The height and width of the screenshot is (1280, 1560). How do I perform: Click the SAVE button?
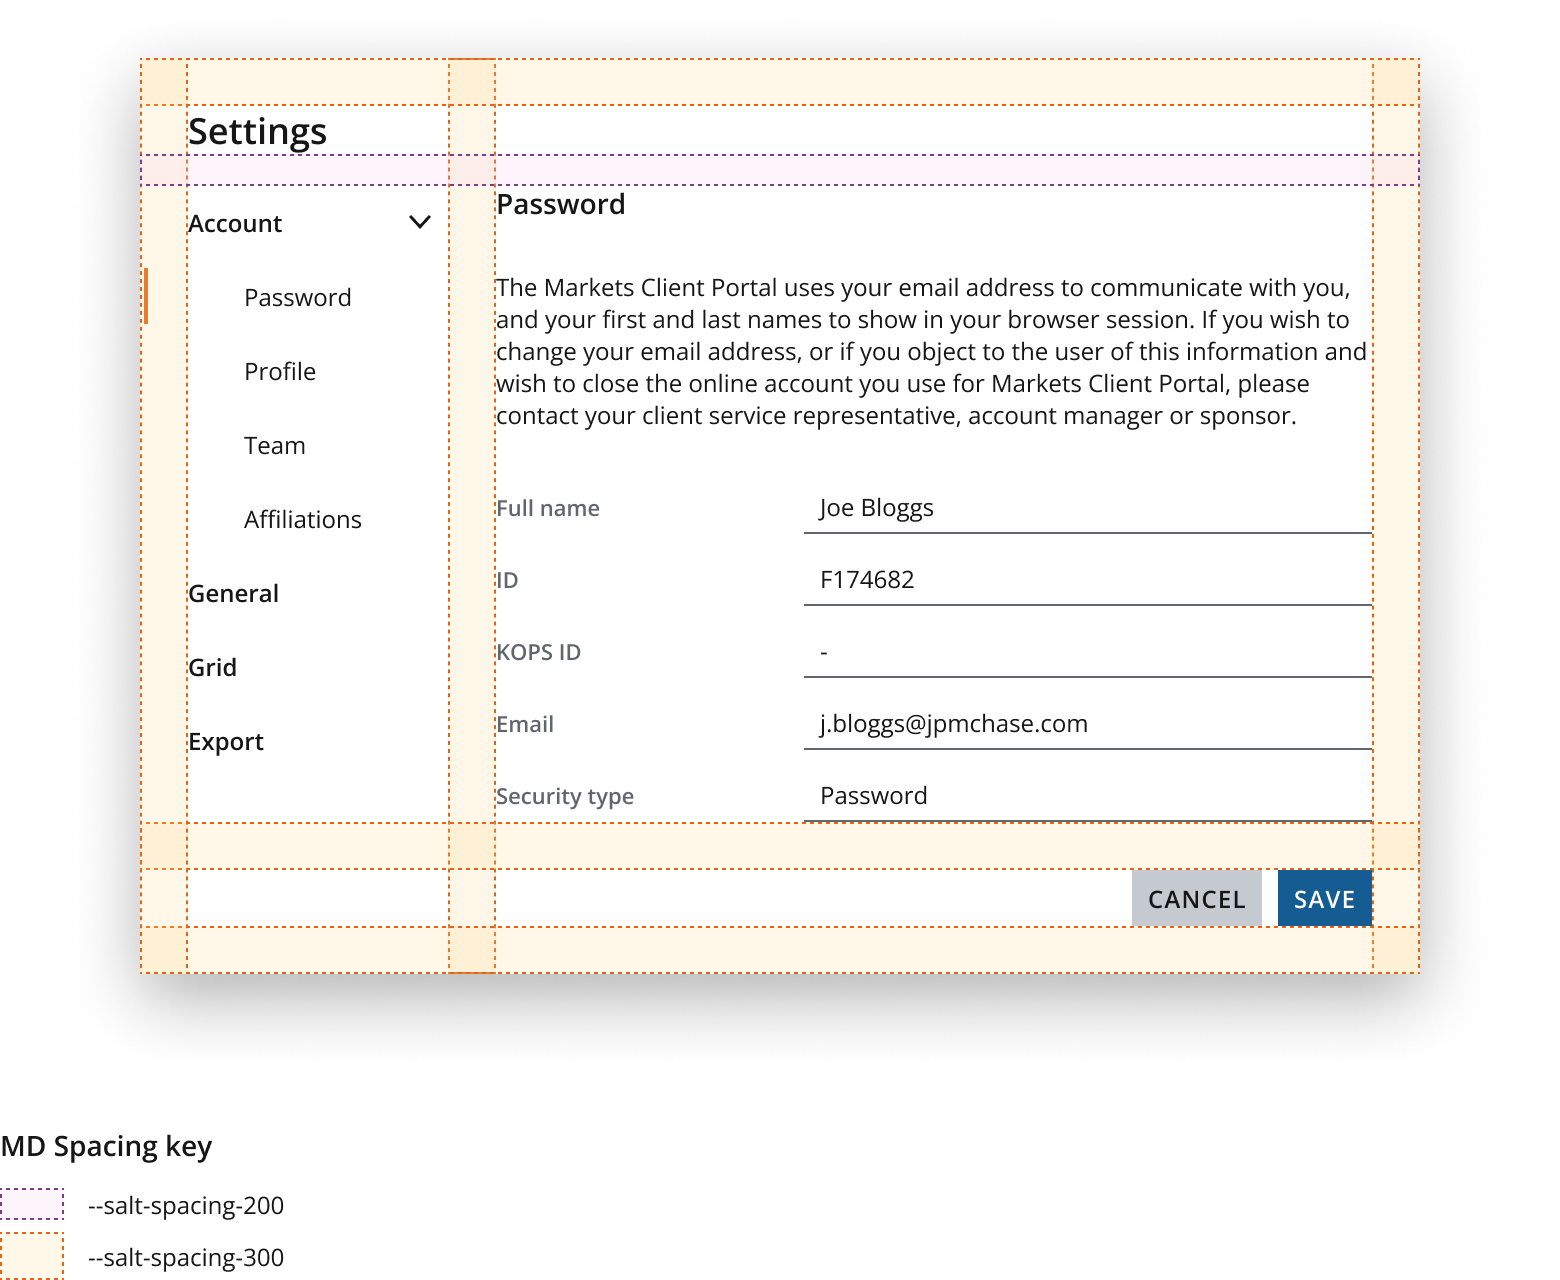1324,898
